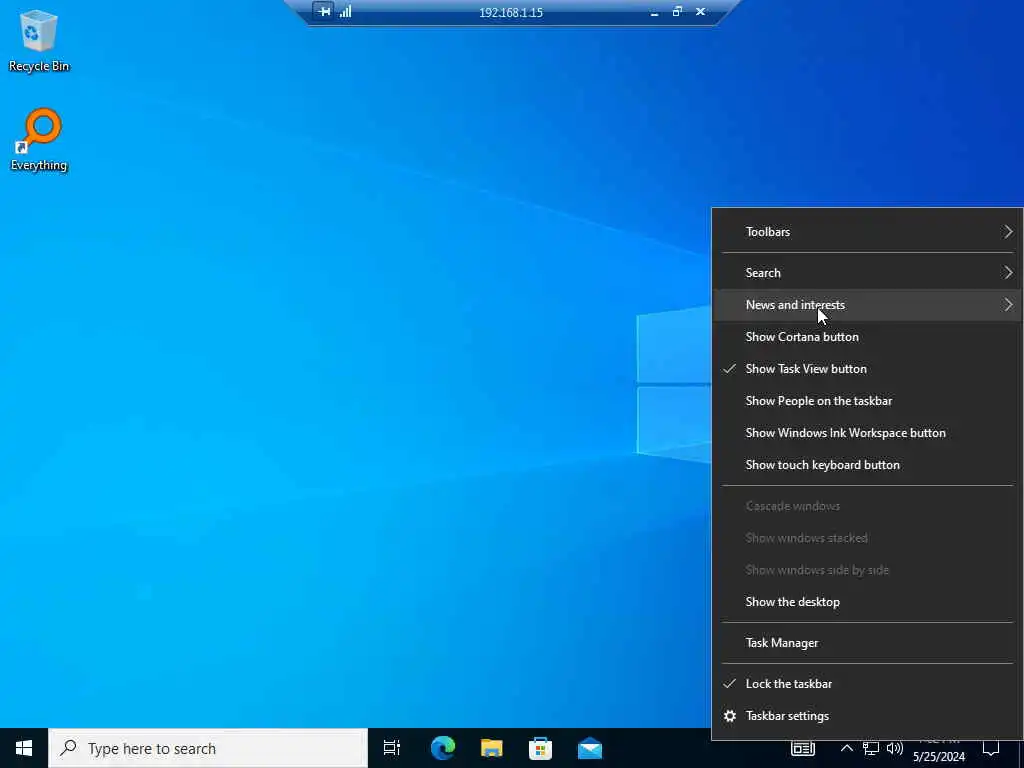Image resolution: width=1024 pixels, height=768 pixels.
Task: Toggle Lock the taskbar option
Action: [x=867, y=684]
